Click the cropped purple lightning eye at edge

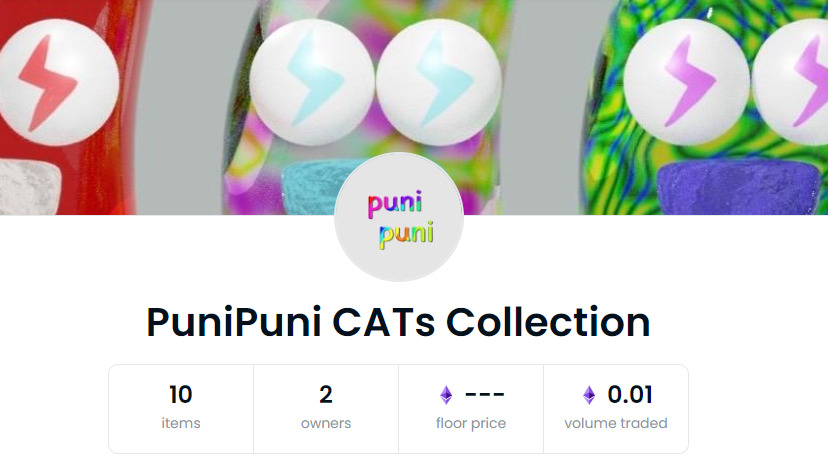click(x=790, y=82)
